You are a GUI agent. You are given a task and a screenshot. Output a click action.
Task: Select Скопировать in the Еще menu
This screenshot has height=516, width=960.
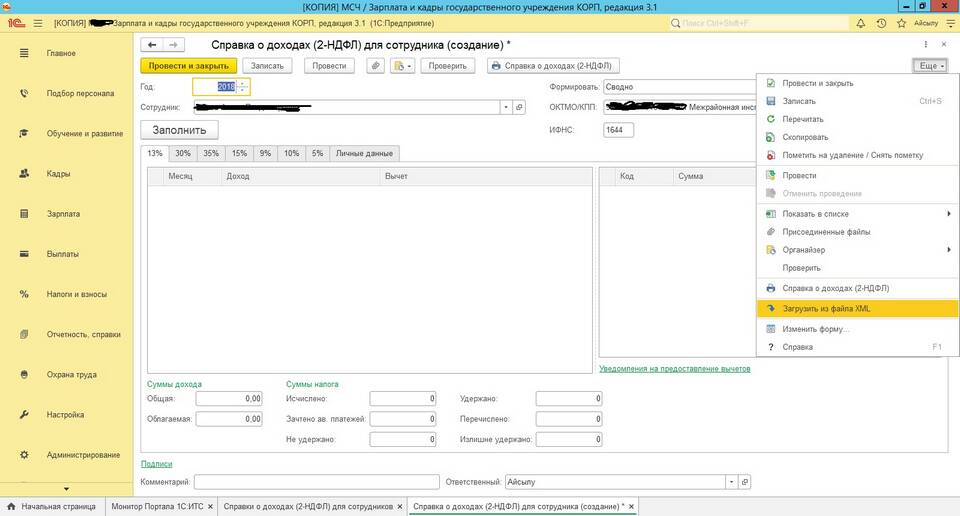point(858,137)
